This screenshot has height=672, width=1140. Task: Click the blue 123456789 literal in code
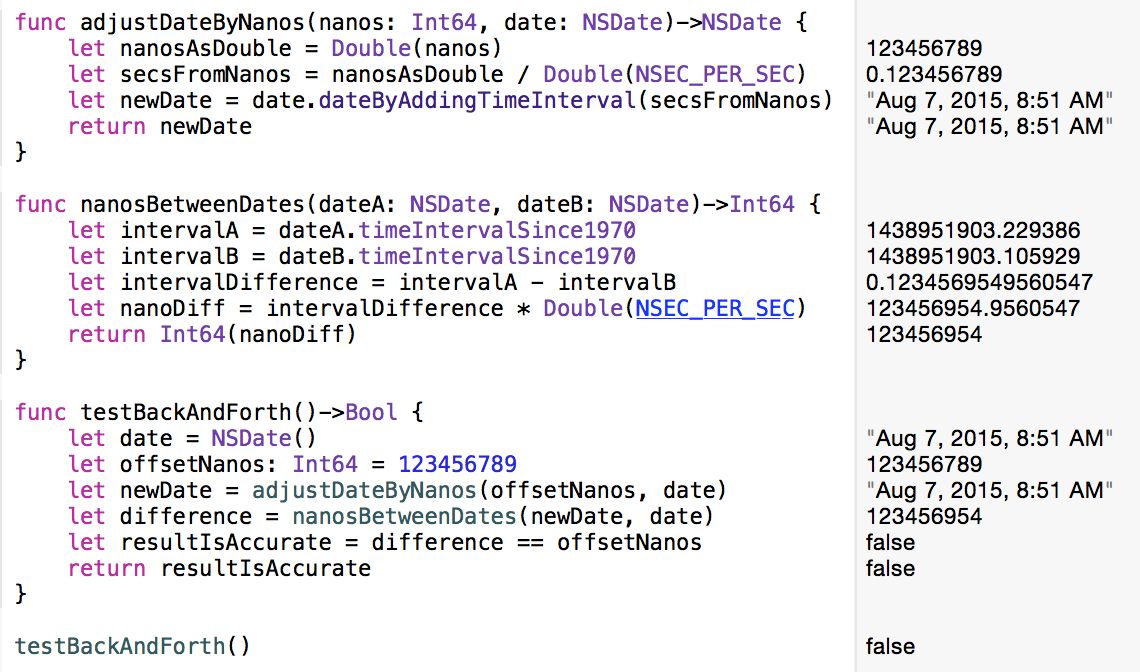point(457,464)
